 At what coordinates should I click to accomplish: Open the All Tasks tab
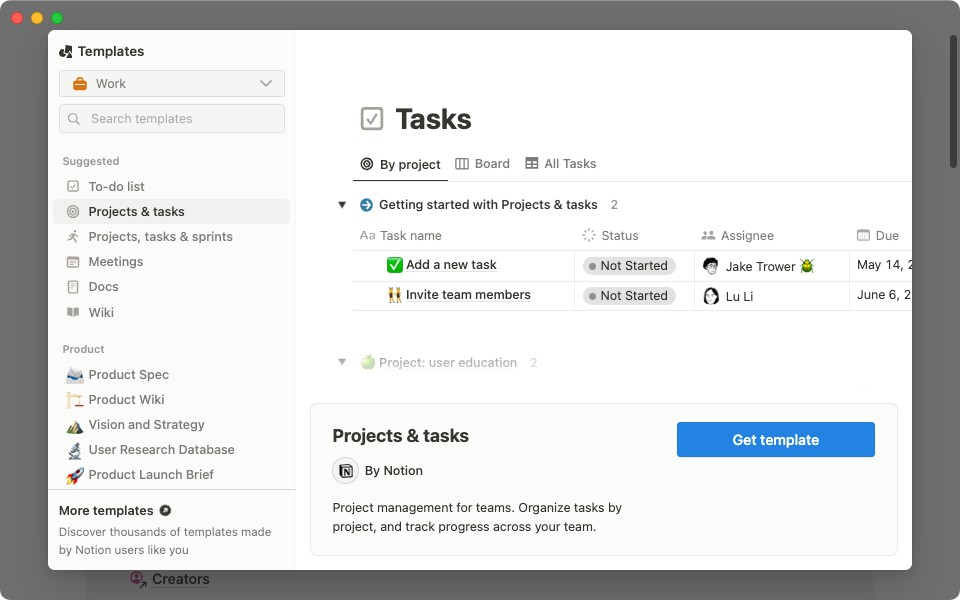(x=560, y=163)
